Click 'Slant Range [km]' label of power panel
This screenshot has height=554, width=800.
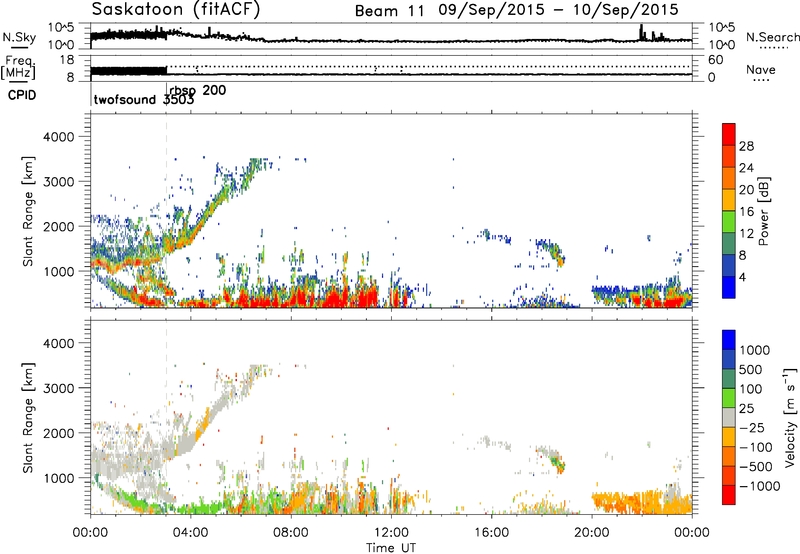28,212
